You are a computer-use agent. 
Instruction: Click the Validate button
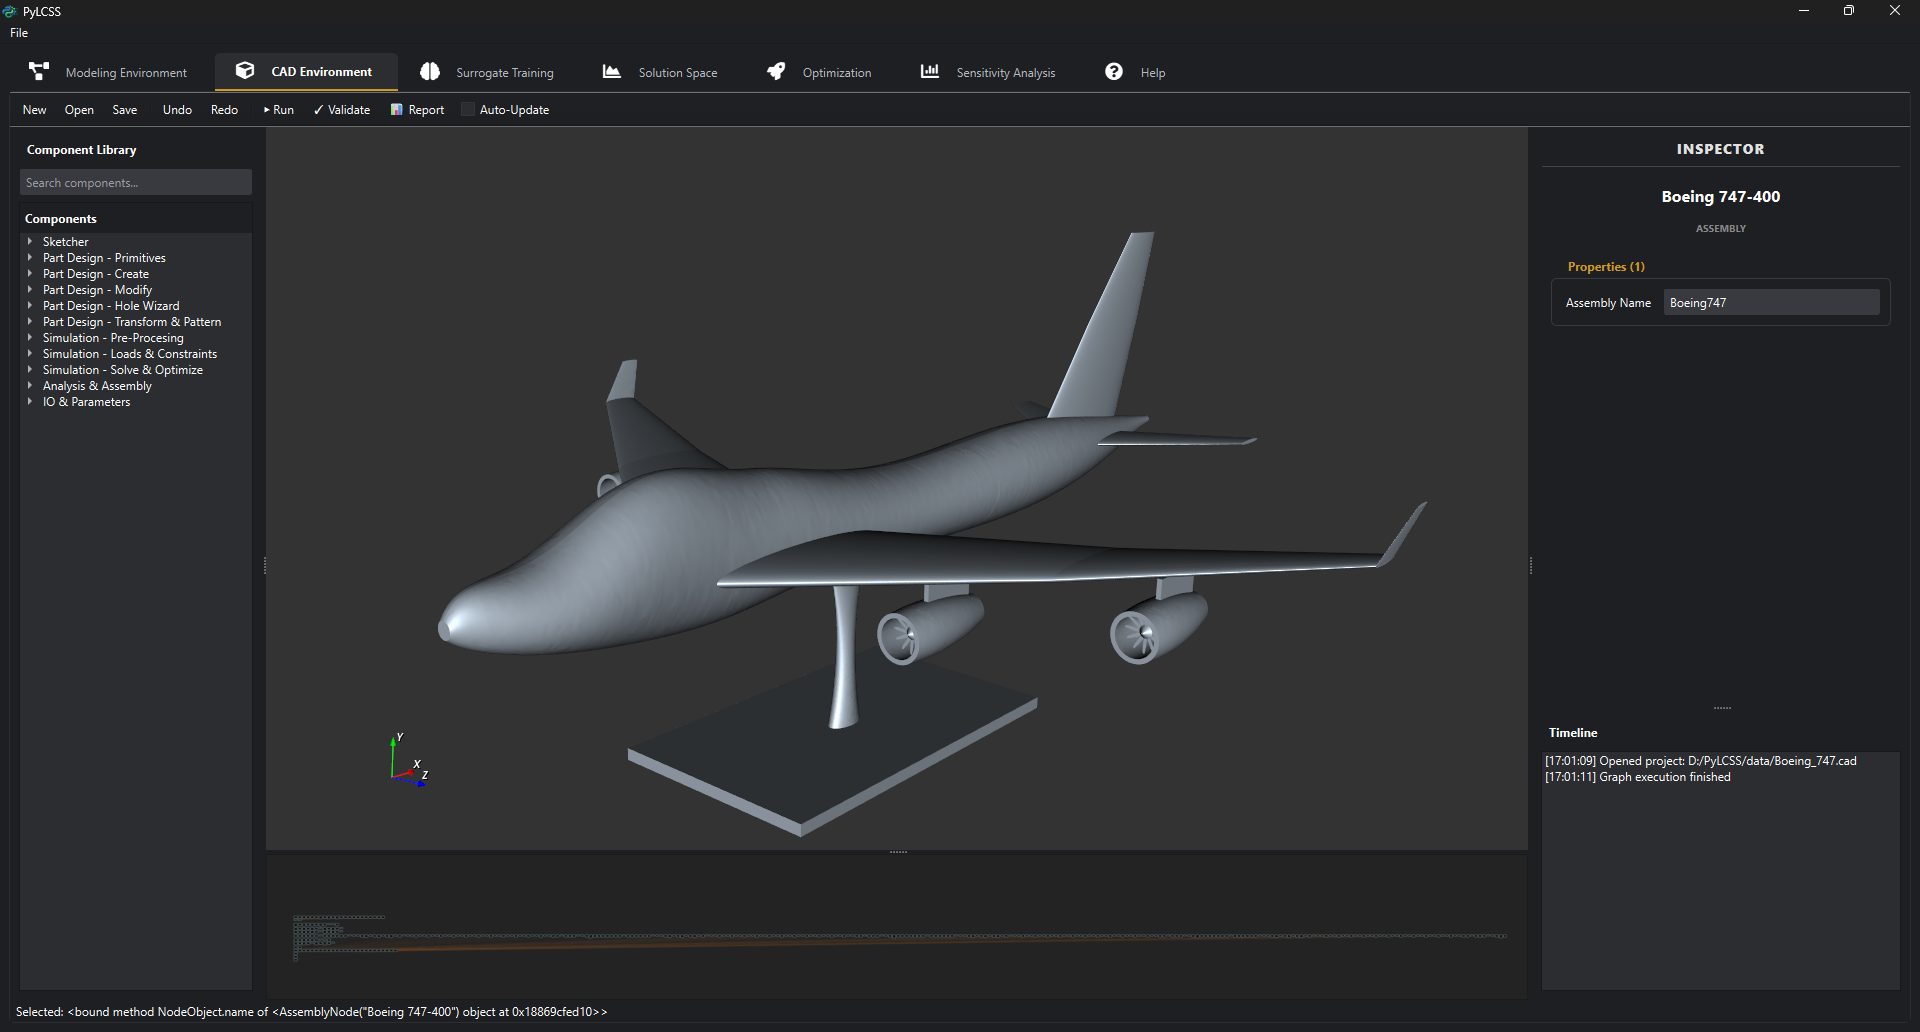tap(342, 110)
